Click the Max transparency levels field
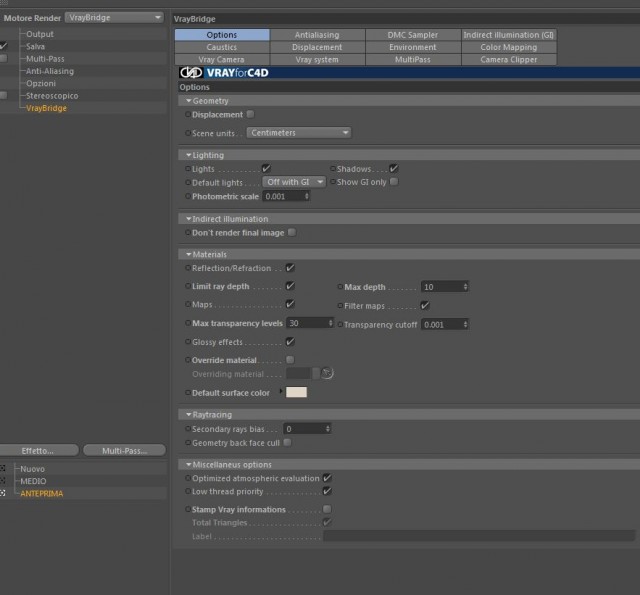This screenshot has width=640, height=595. click(x=310, y=323)
